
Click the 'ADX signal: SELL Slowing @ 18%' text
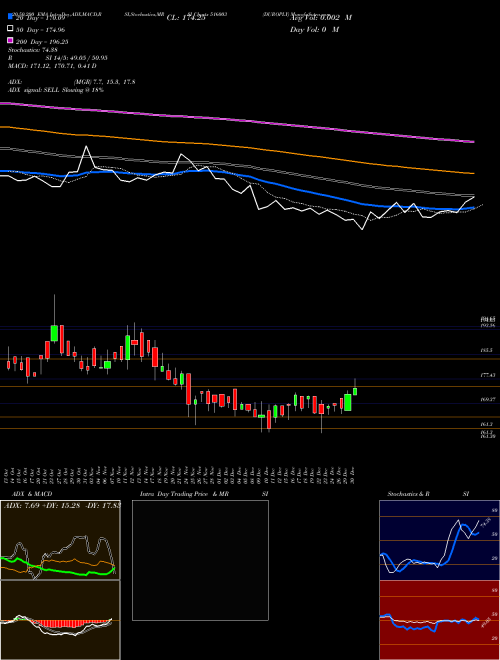pos(56,90)
